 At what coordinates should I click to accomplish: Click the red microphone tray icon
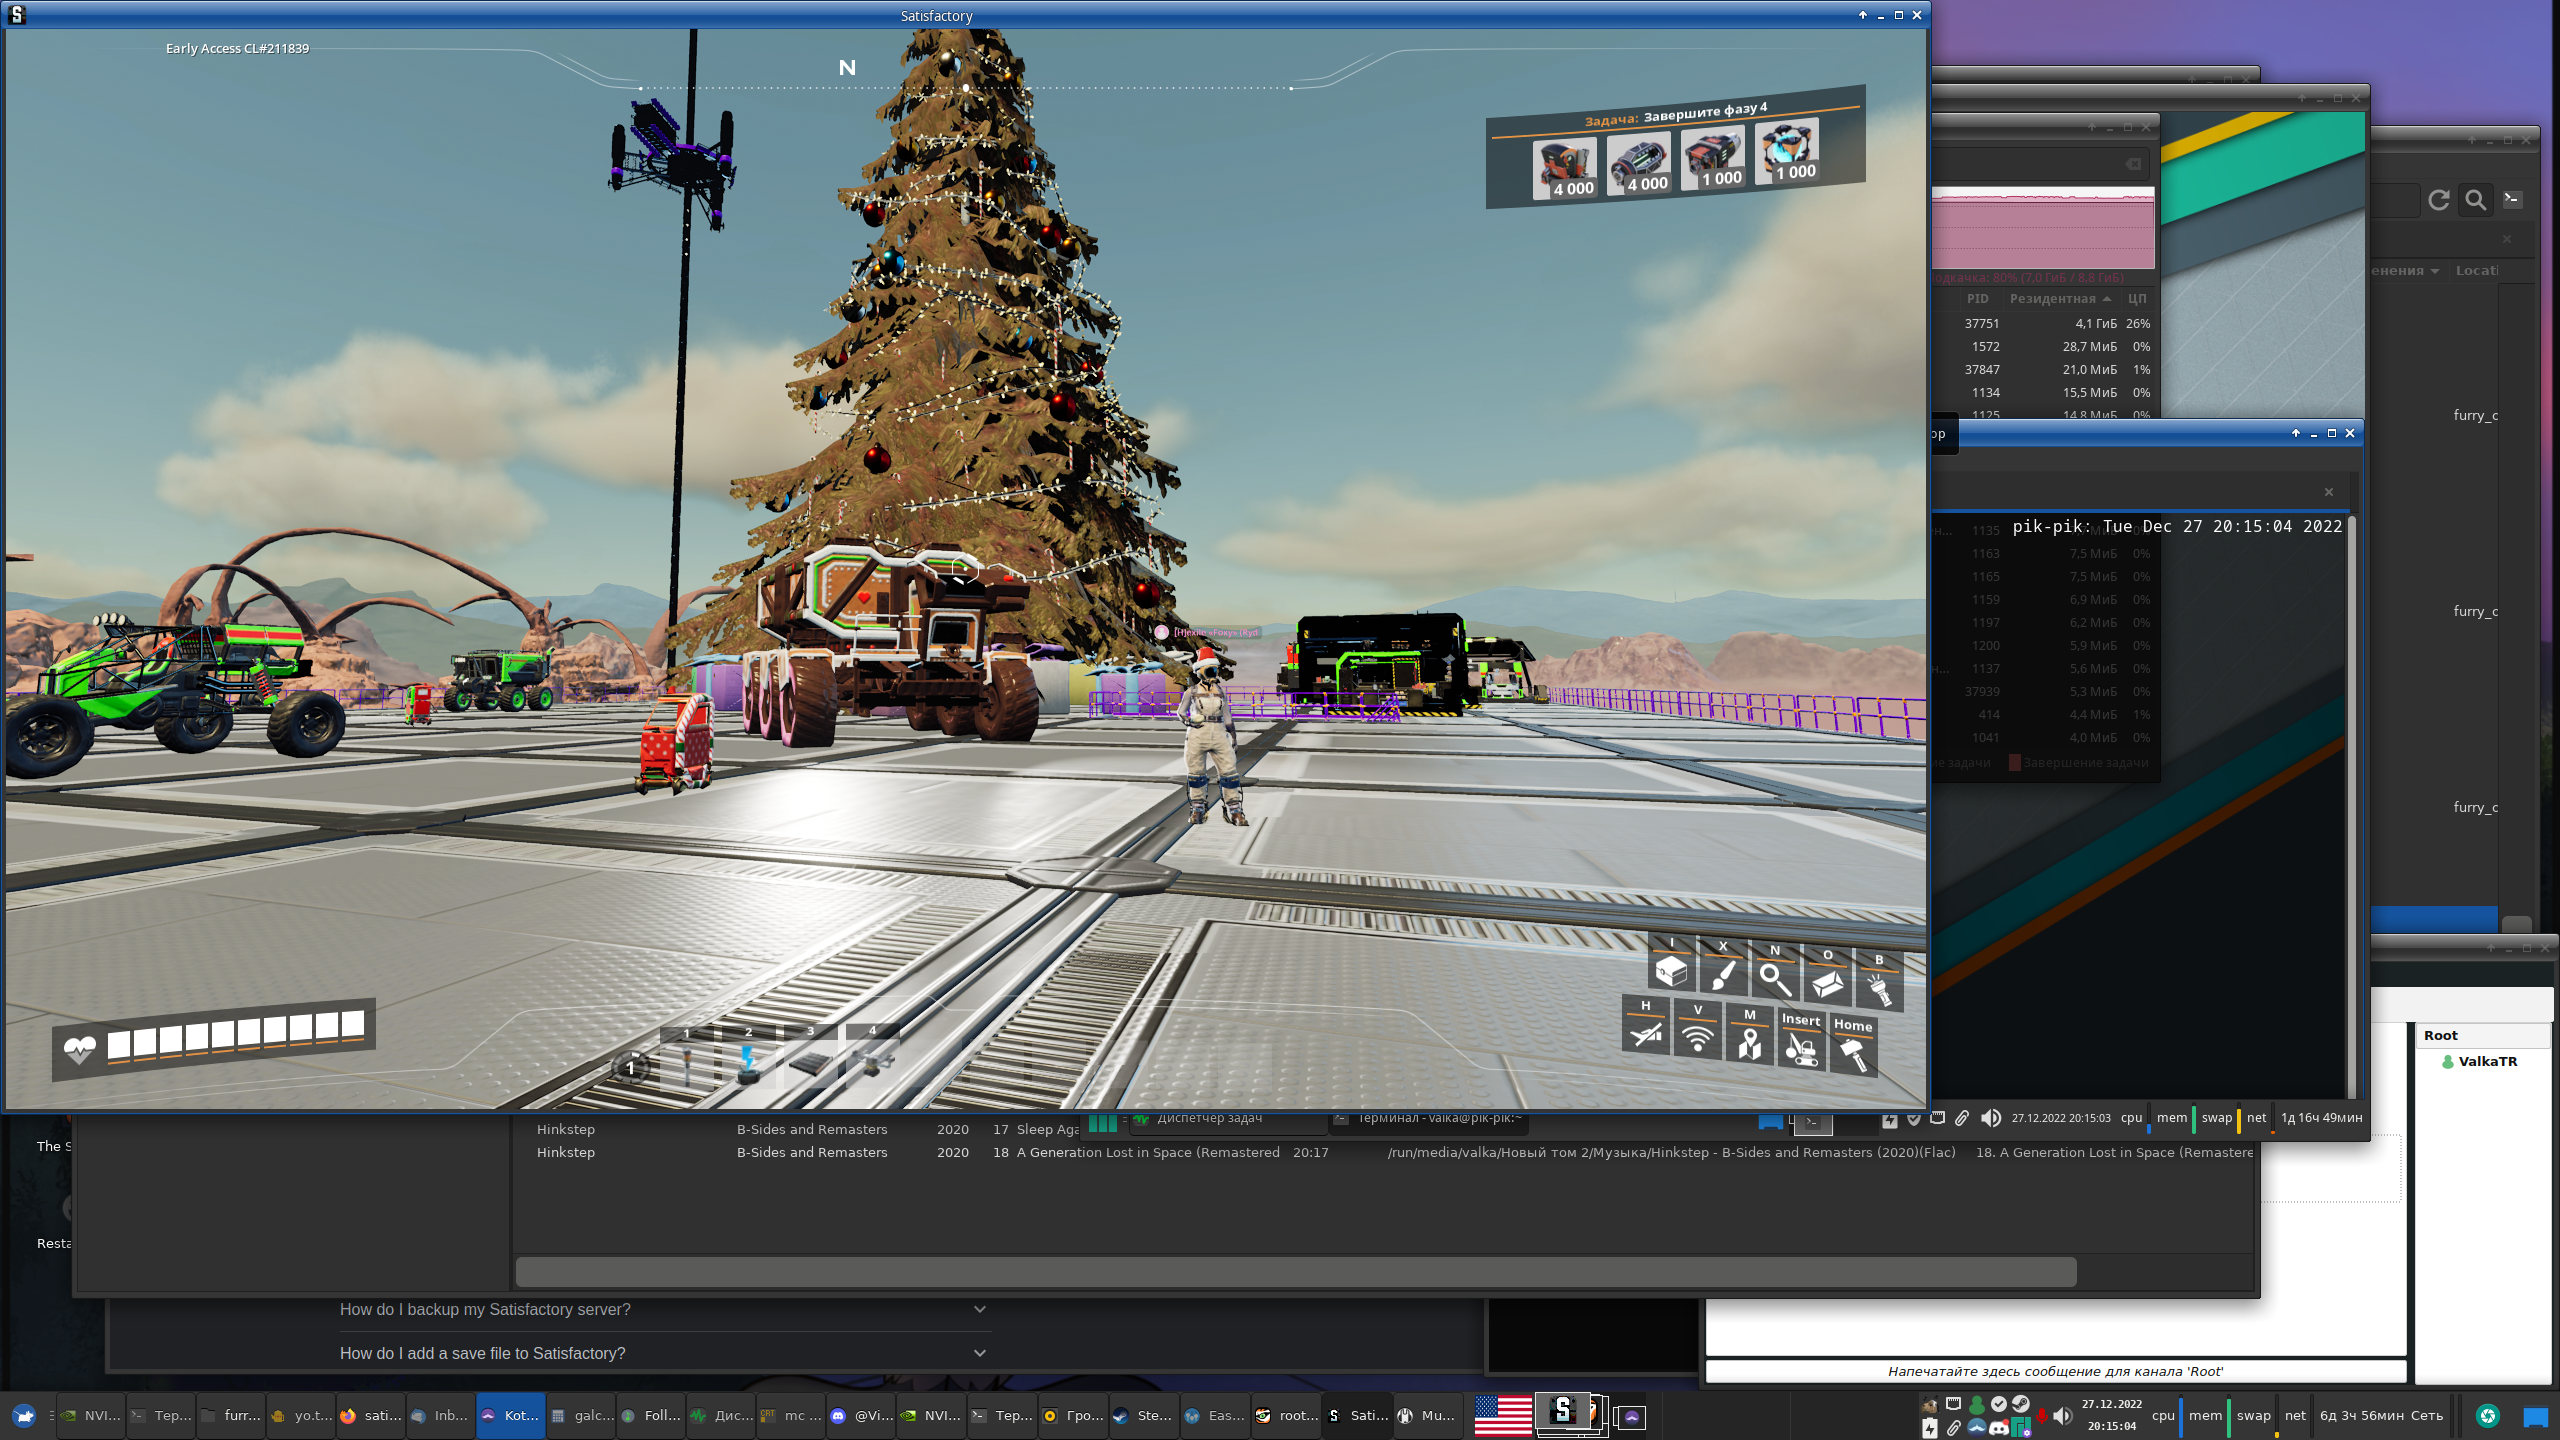[2041, 1416]
